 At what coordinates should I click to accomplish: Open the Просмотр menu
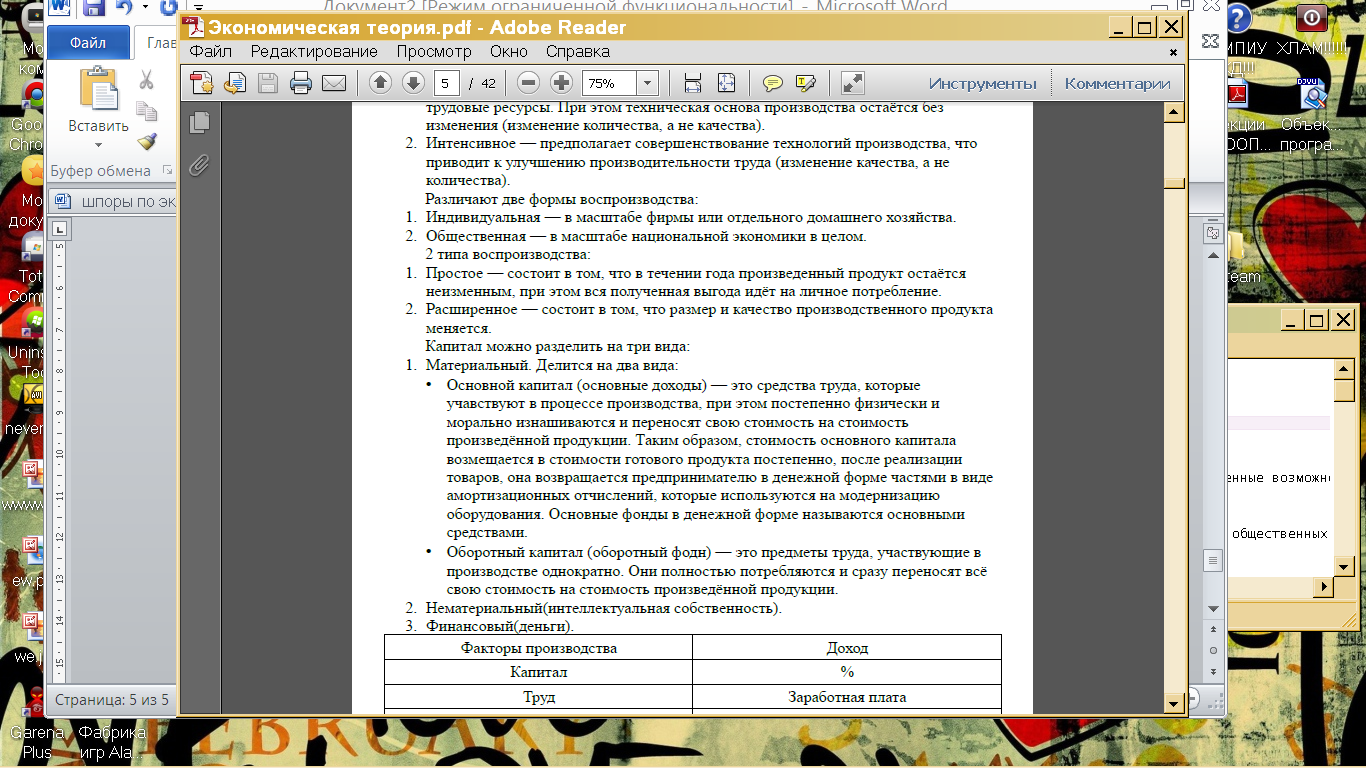[x=434, y=51]
